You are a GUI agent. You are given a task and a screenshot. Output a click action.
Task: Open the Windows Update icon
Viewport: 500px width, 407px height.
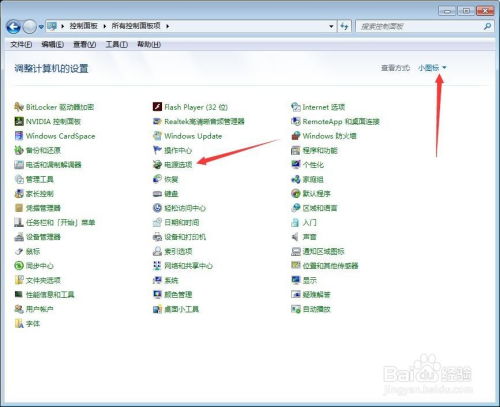coord(157,136)
